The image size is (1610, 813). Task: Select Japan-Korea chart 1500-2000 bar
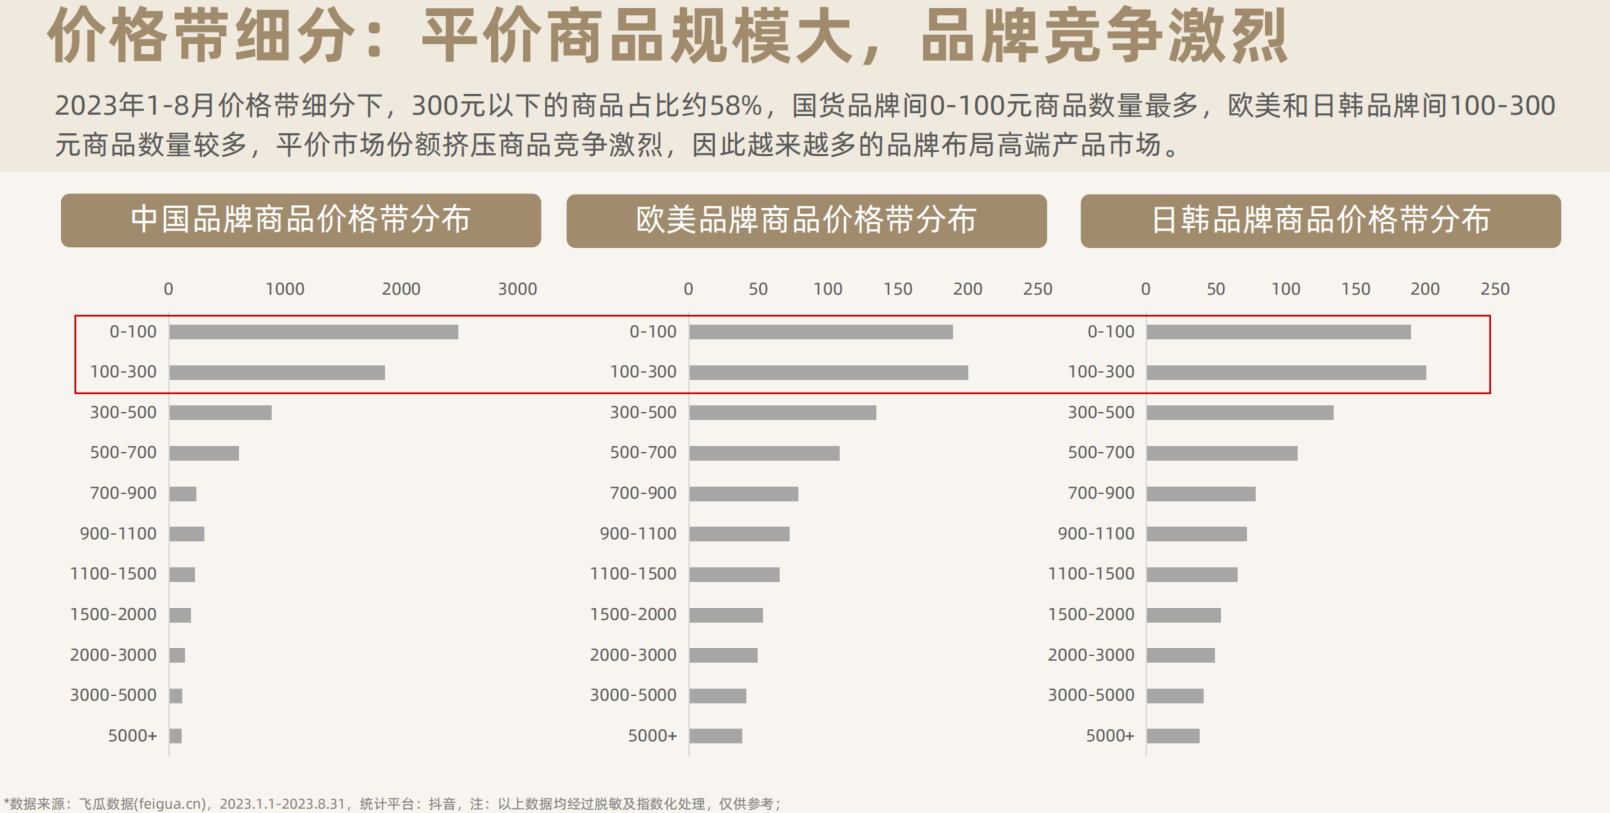[x=1184, y=615]
